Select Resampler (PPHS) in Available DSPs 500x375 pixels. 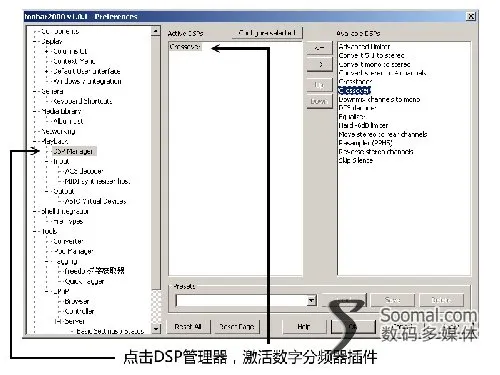coord(365,143)
